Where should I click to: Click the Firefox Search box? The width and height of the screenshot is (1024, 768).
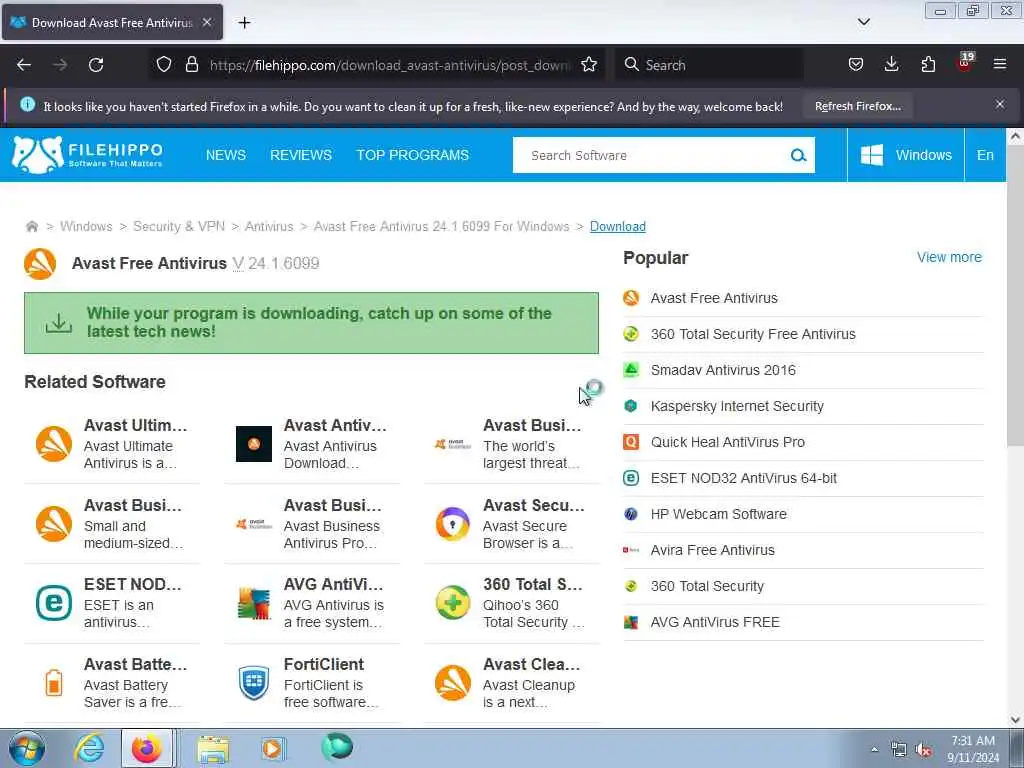[709, 65]
